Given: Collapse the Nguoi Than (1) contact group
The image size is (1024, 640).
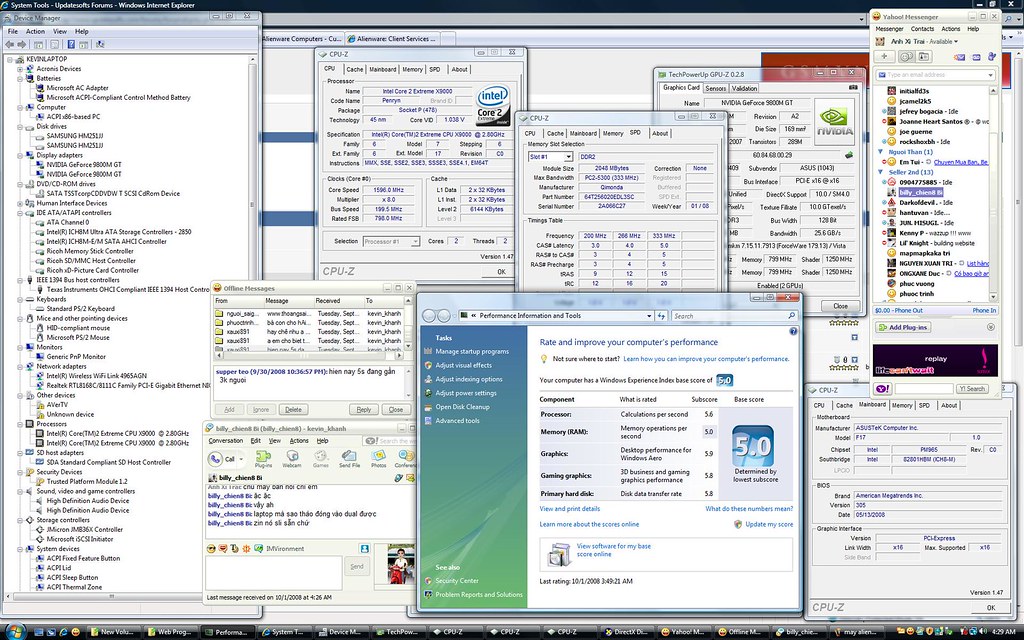Looking at the screenshot, I should pyautogui.click(x=880, y=152).
